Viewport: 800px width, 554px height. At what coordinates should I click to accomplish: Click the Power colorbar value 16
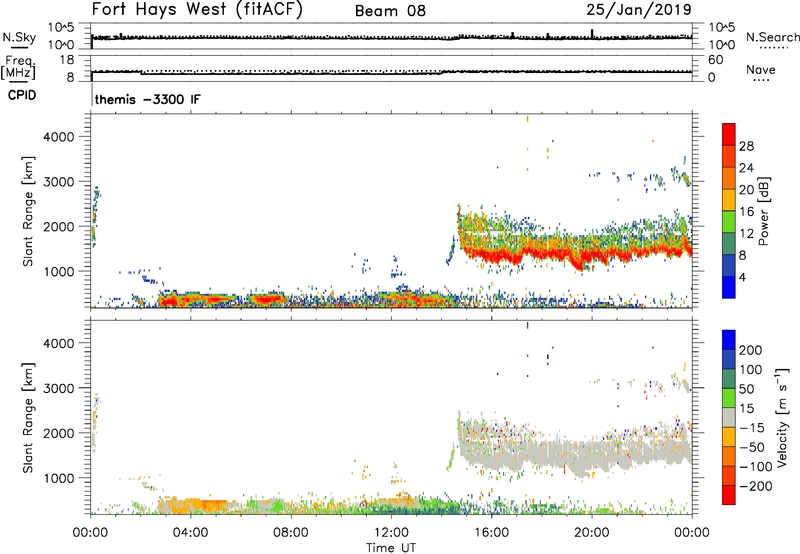[x=746, y=212]
